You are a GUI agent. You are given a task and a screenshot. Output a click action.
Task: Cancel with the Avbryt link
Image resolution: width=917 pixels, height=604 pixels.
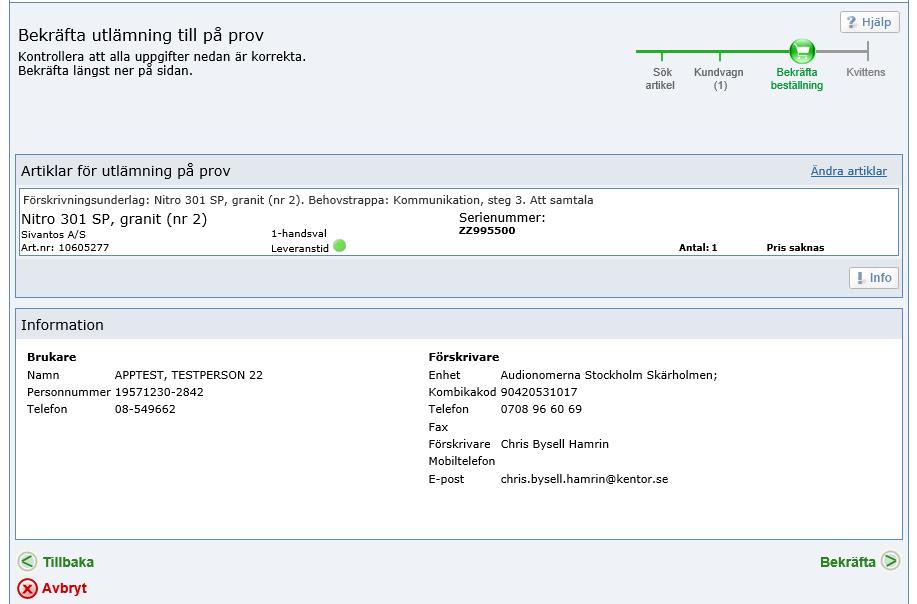coord(64,588)
